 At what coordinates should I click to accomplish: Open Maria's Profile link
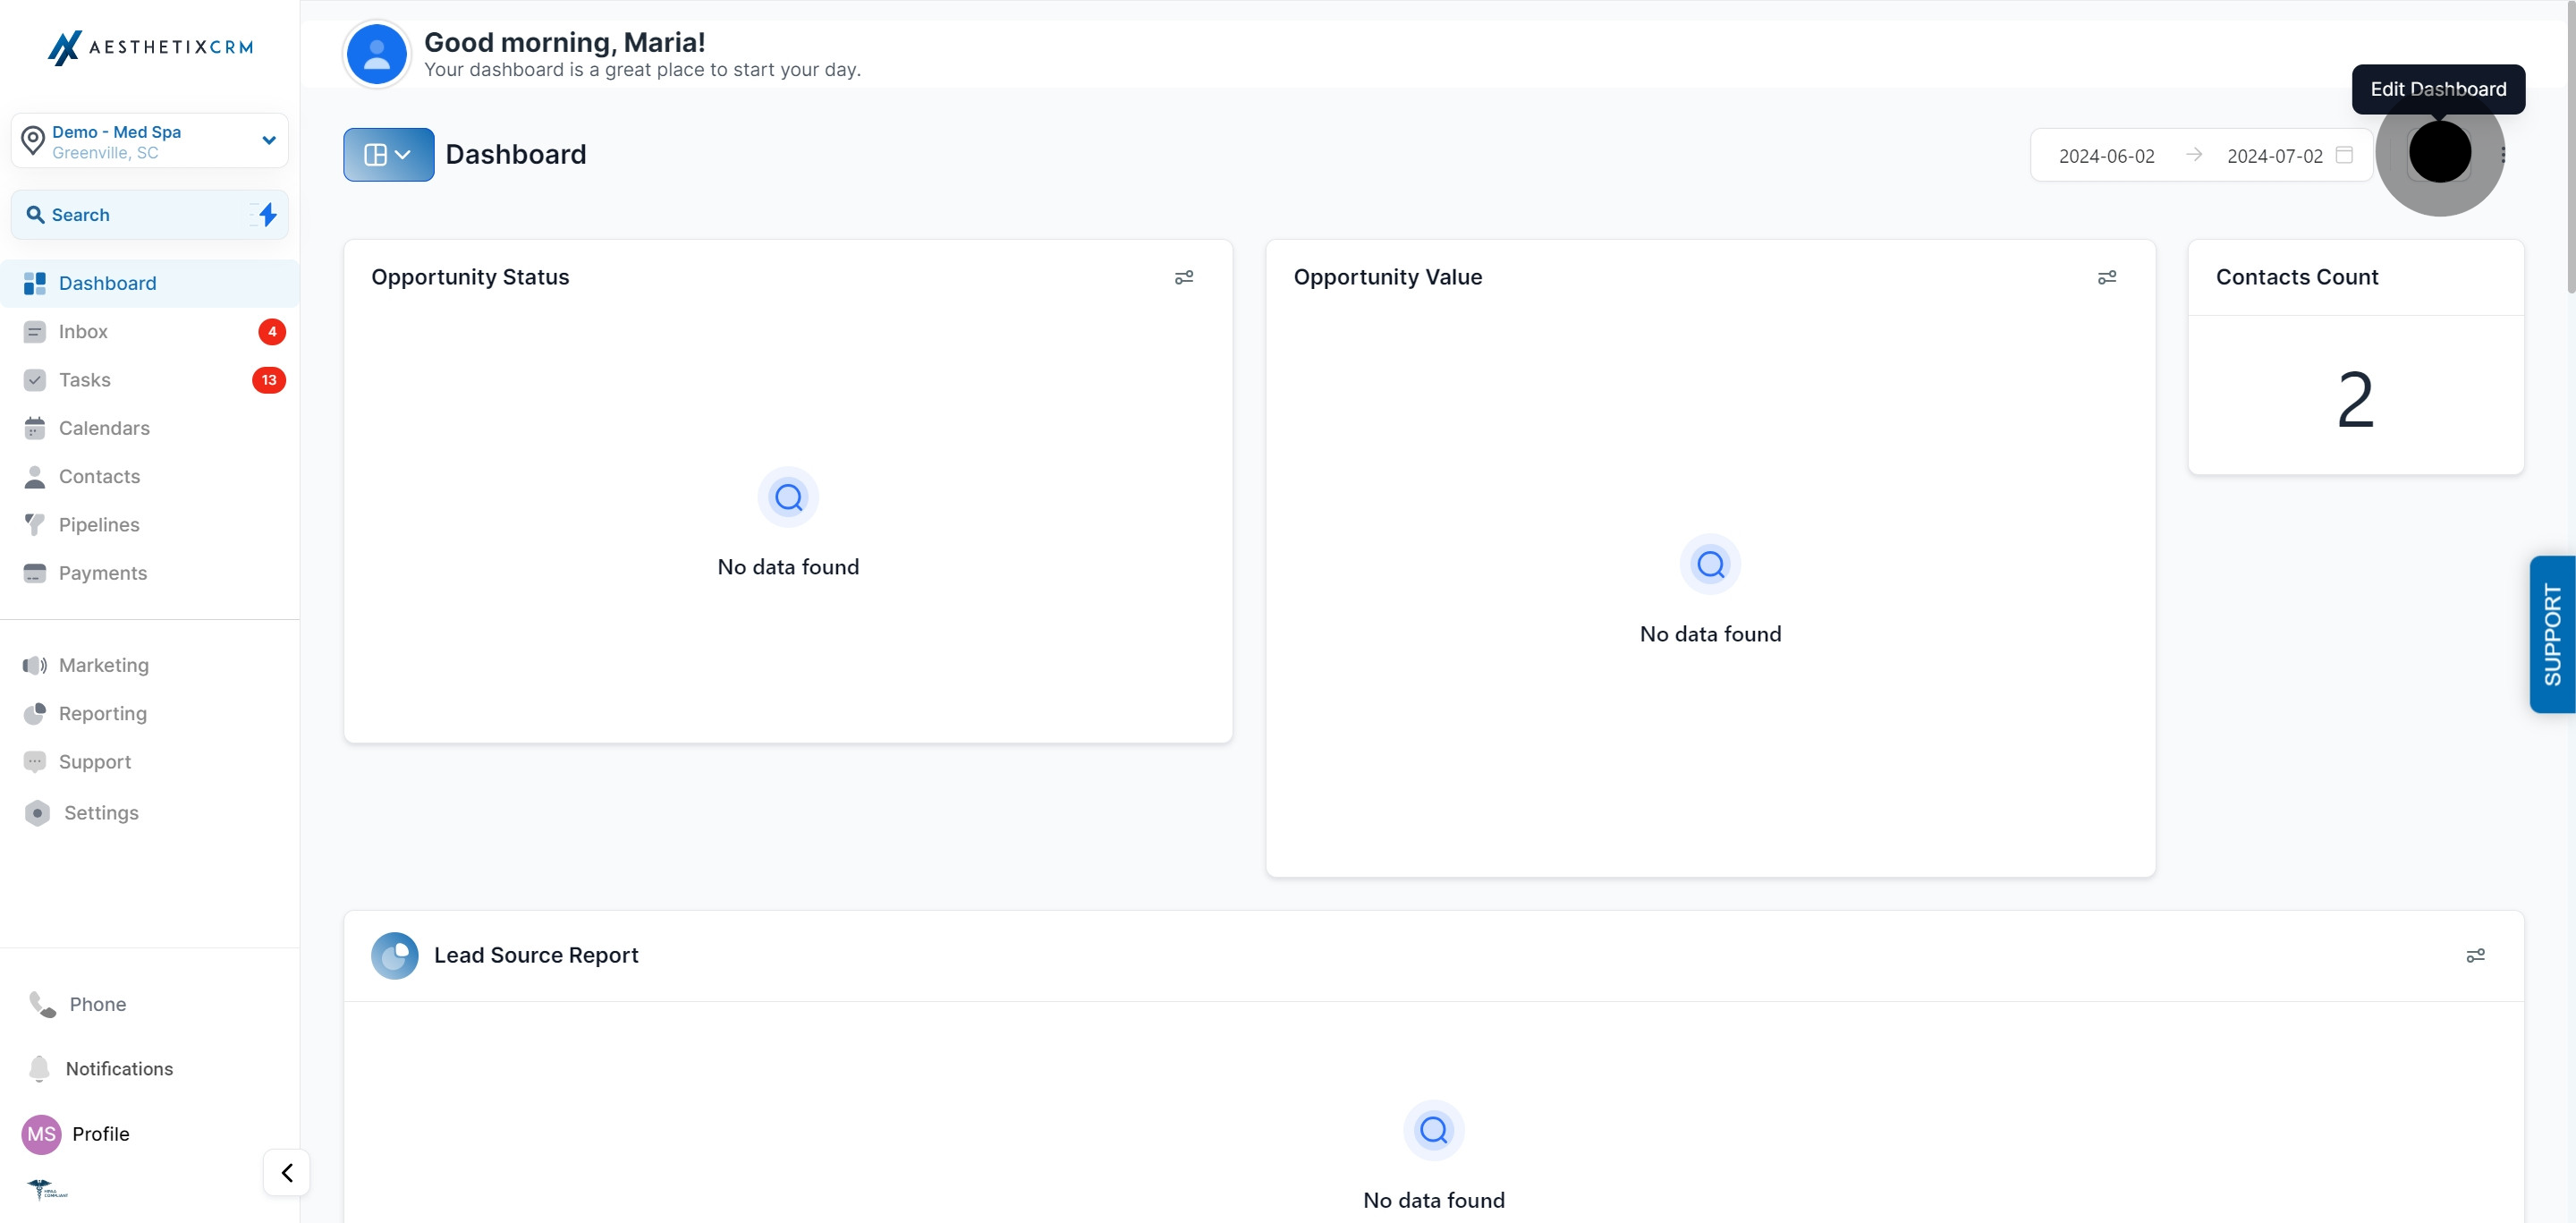click(x=100, y=1134)
